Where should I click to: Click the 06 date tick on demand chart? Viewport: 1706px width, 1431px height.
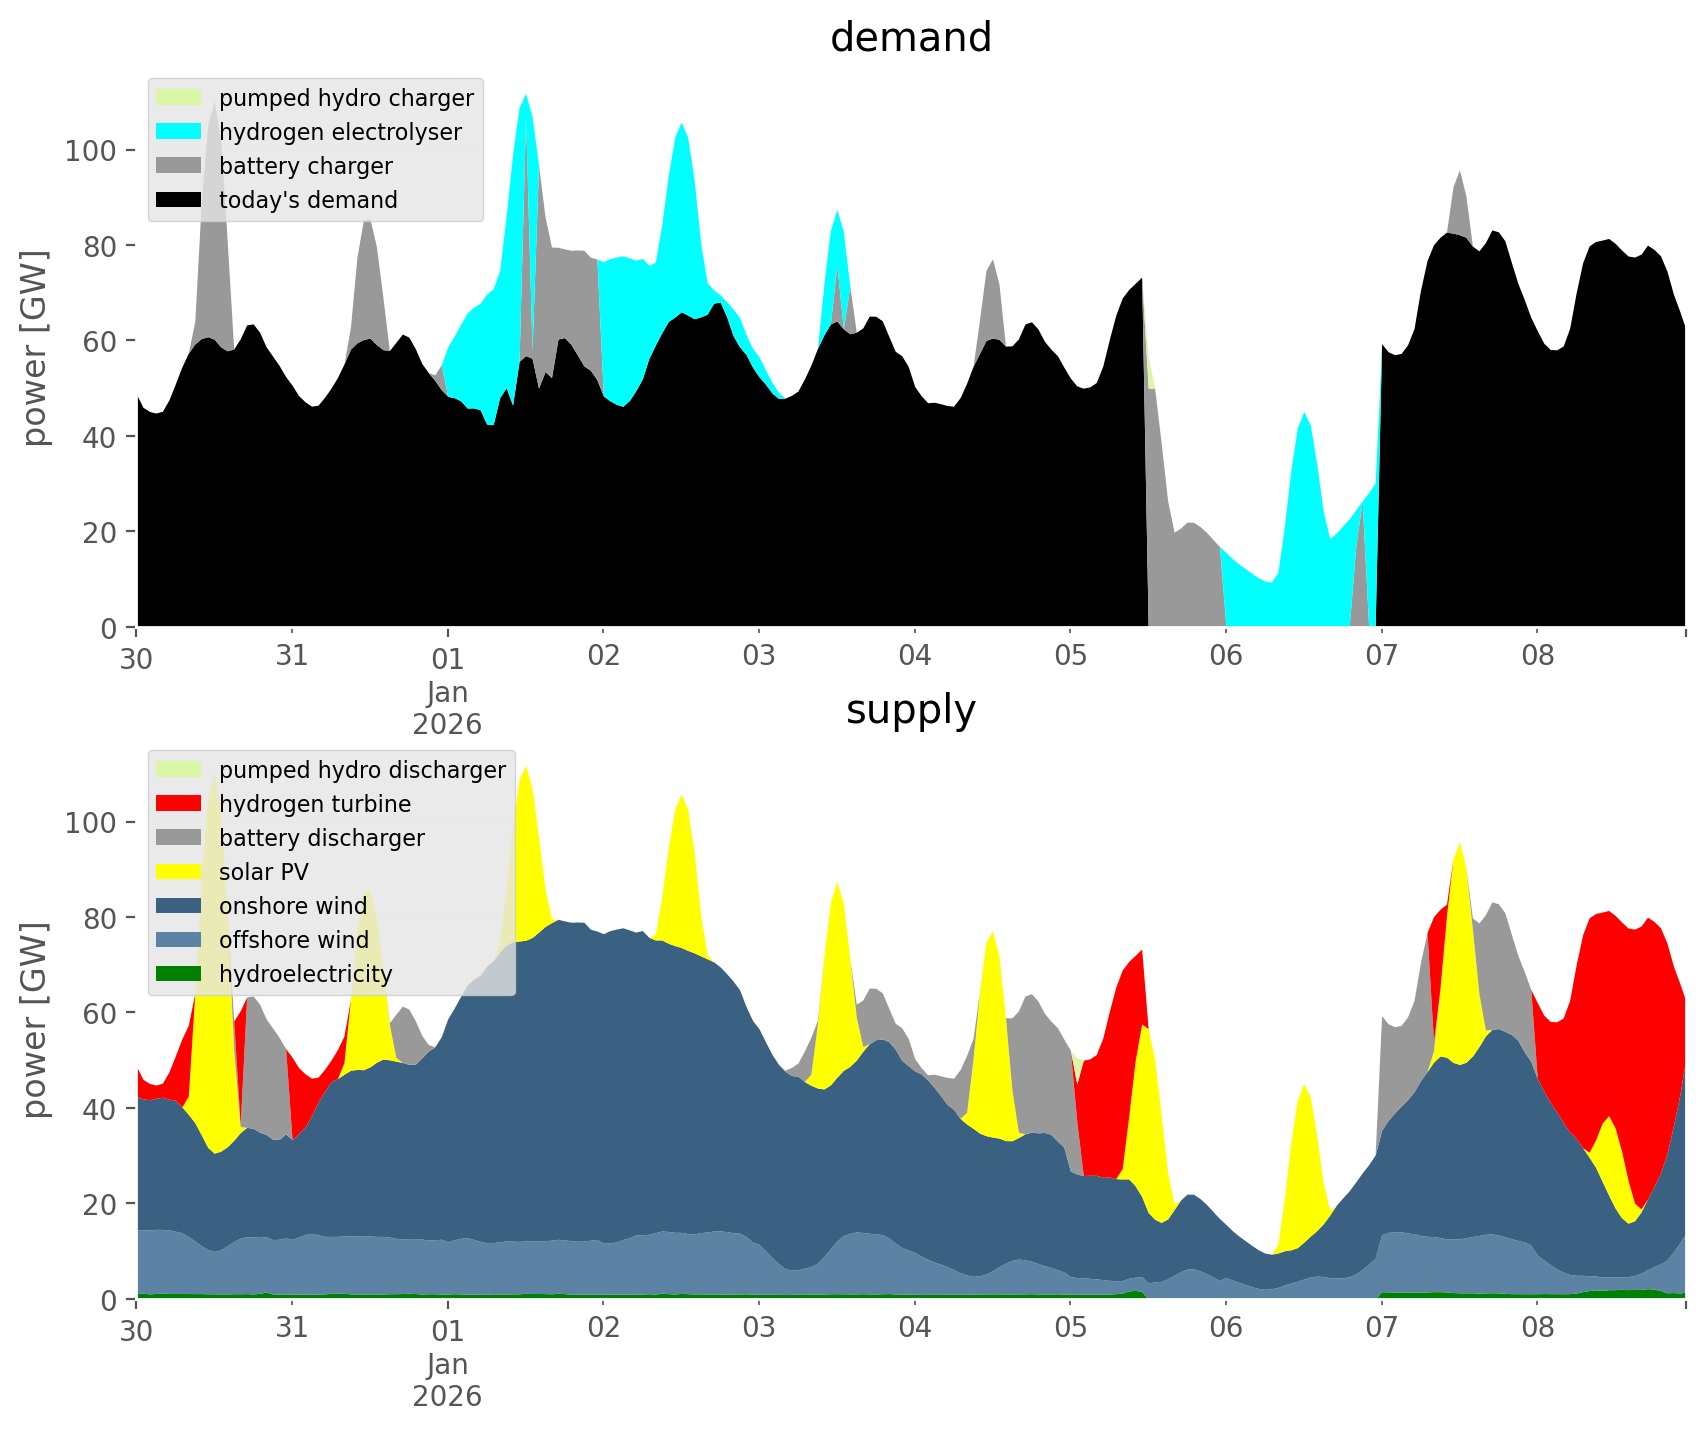point(1225,656)
